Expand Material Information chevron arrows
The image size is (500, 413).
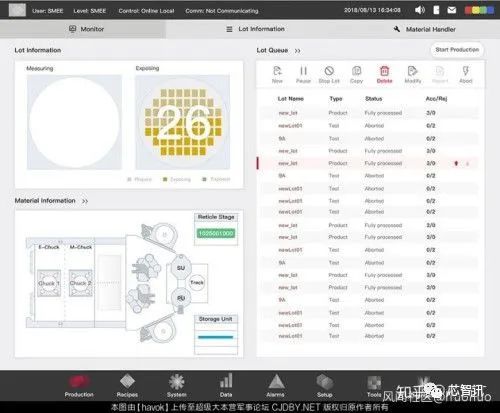tap(85, 201)
